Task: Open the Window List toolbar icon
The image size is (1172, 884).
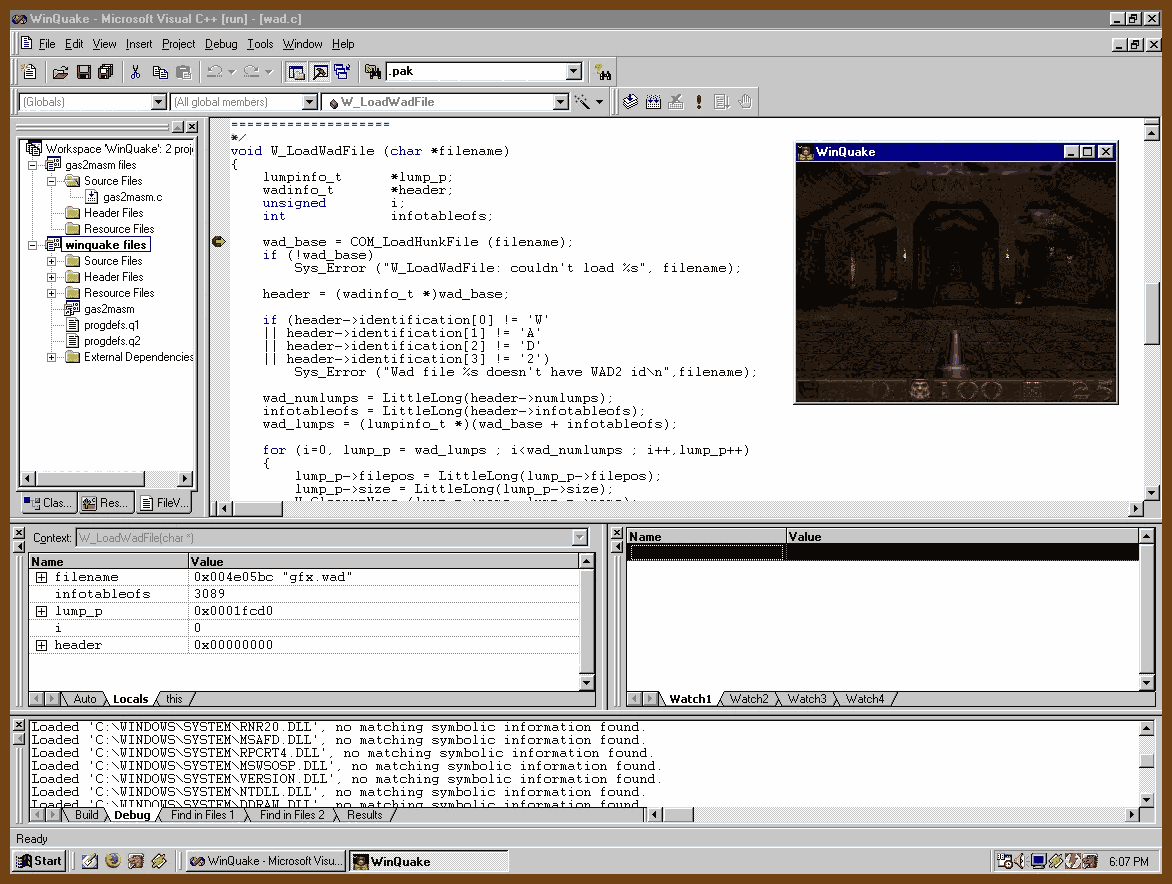Action: [342, 72]
